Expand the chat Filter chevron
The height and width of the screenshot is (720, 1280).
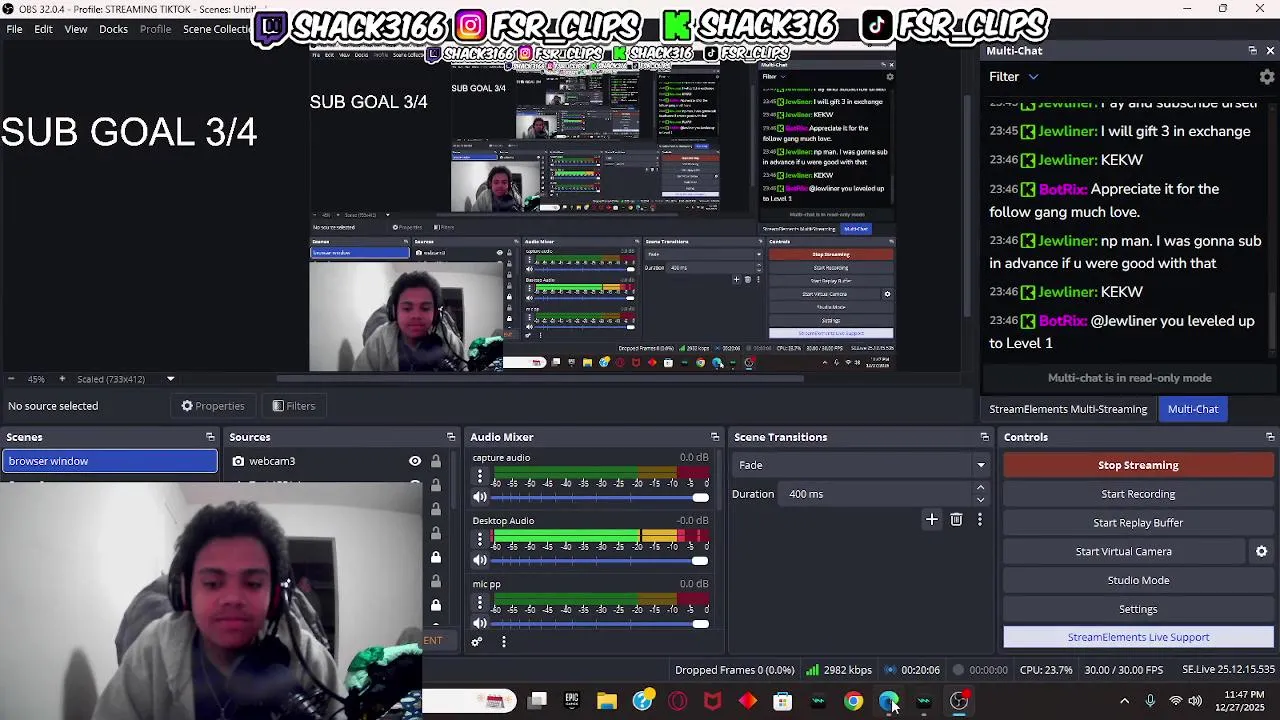coord(1033,77)
